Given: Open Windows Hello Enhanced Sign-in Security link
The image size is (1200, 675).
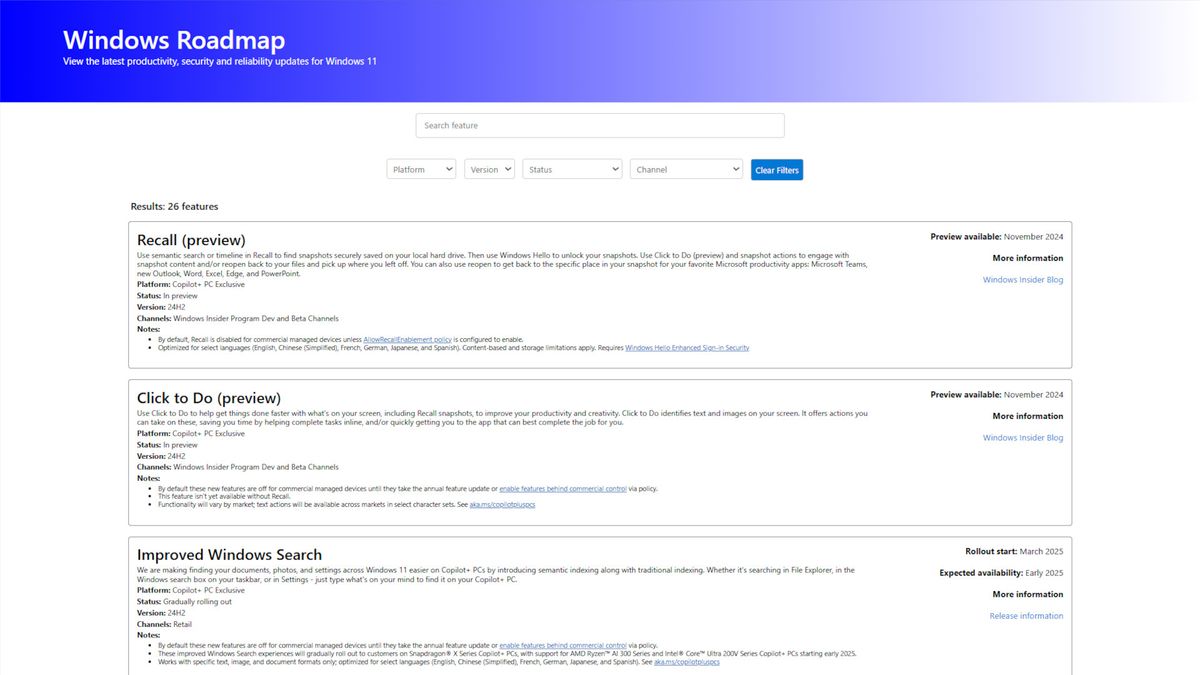Looking at the screenshot, I should click(687, 348).
